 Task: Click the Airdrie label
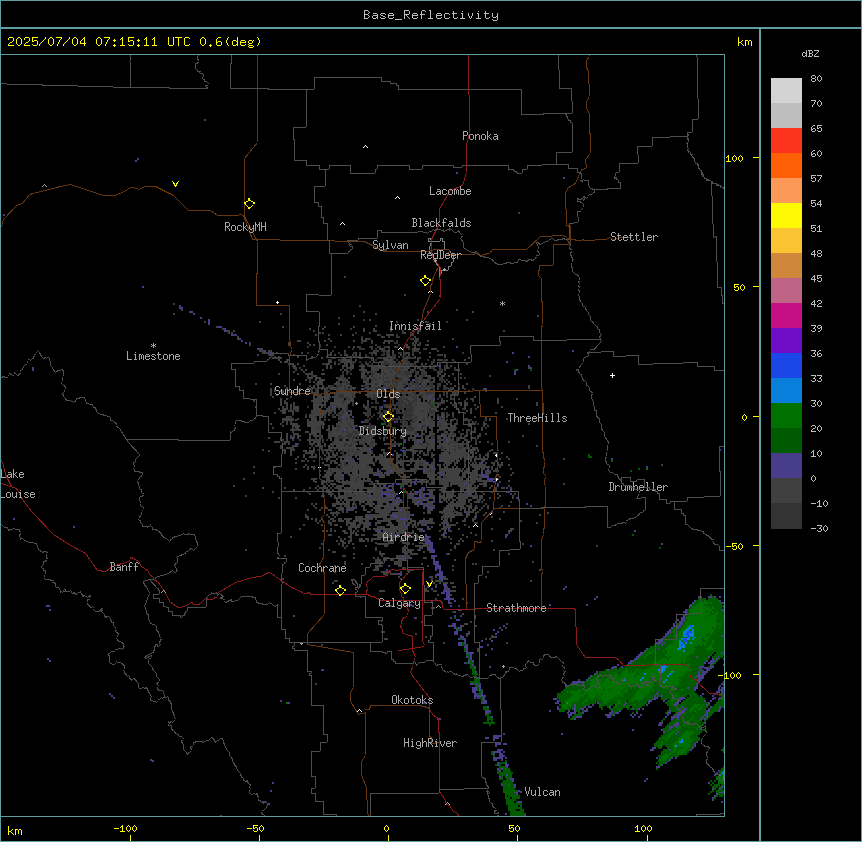pyautogui.click(x=404, y=537)
